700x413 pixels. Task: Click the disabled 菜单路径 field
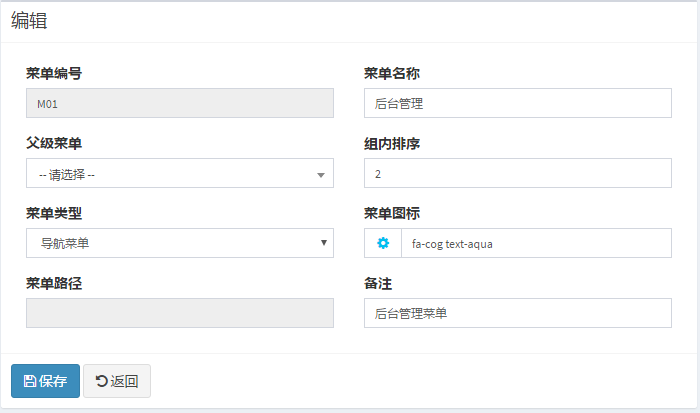point(180,313)
